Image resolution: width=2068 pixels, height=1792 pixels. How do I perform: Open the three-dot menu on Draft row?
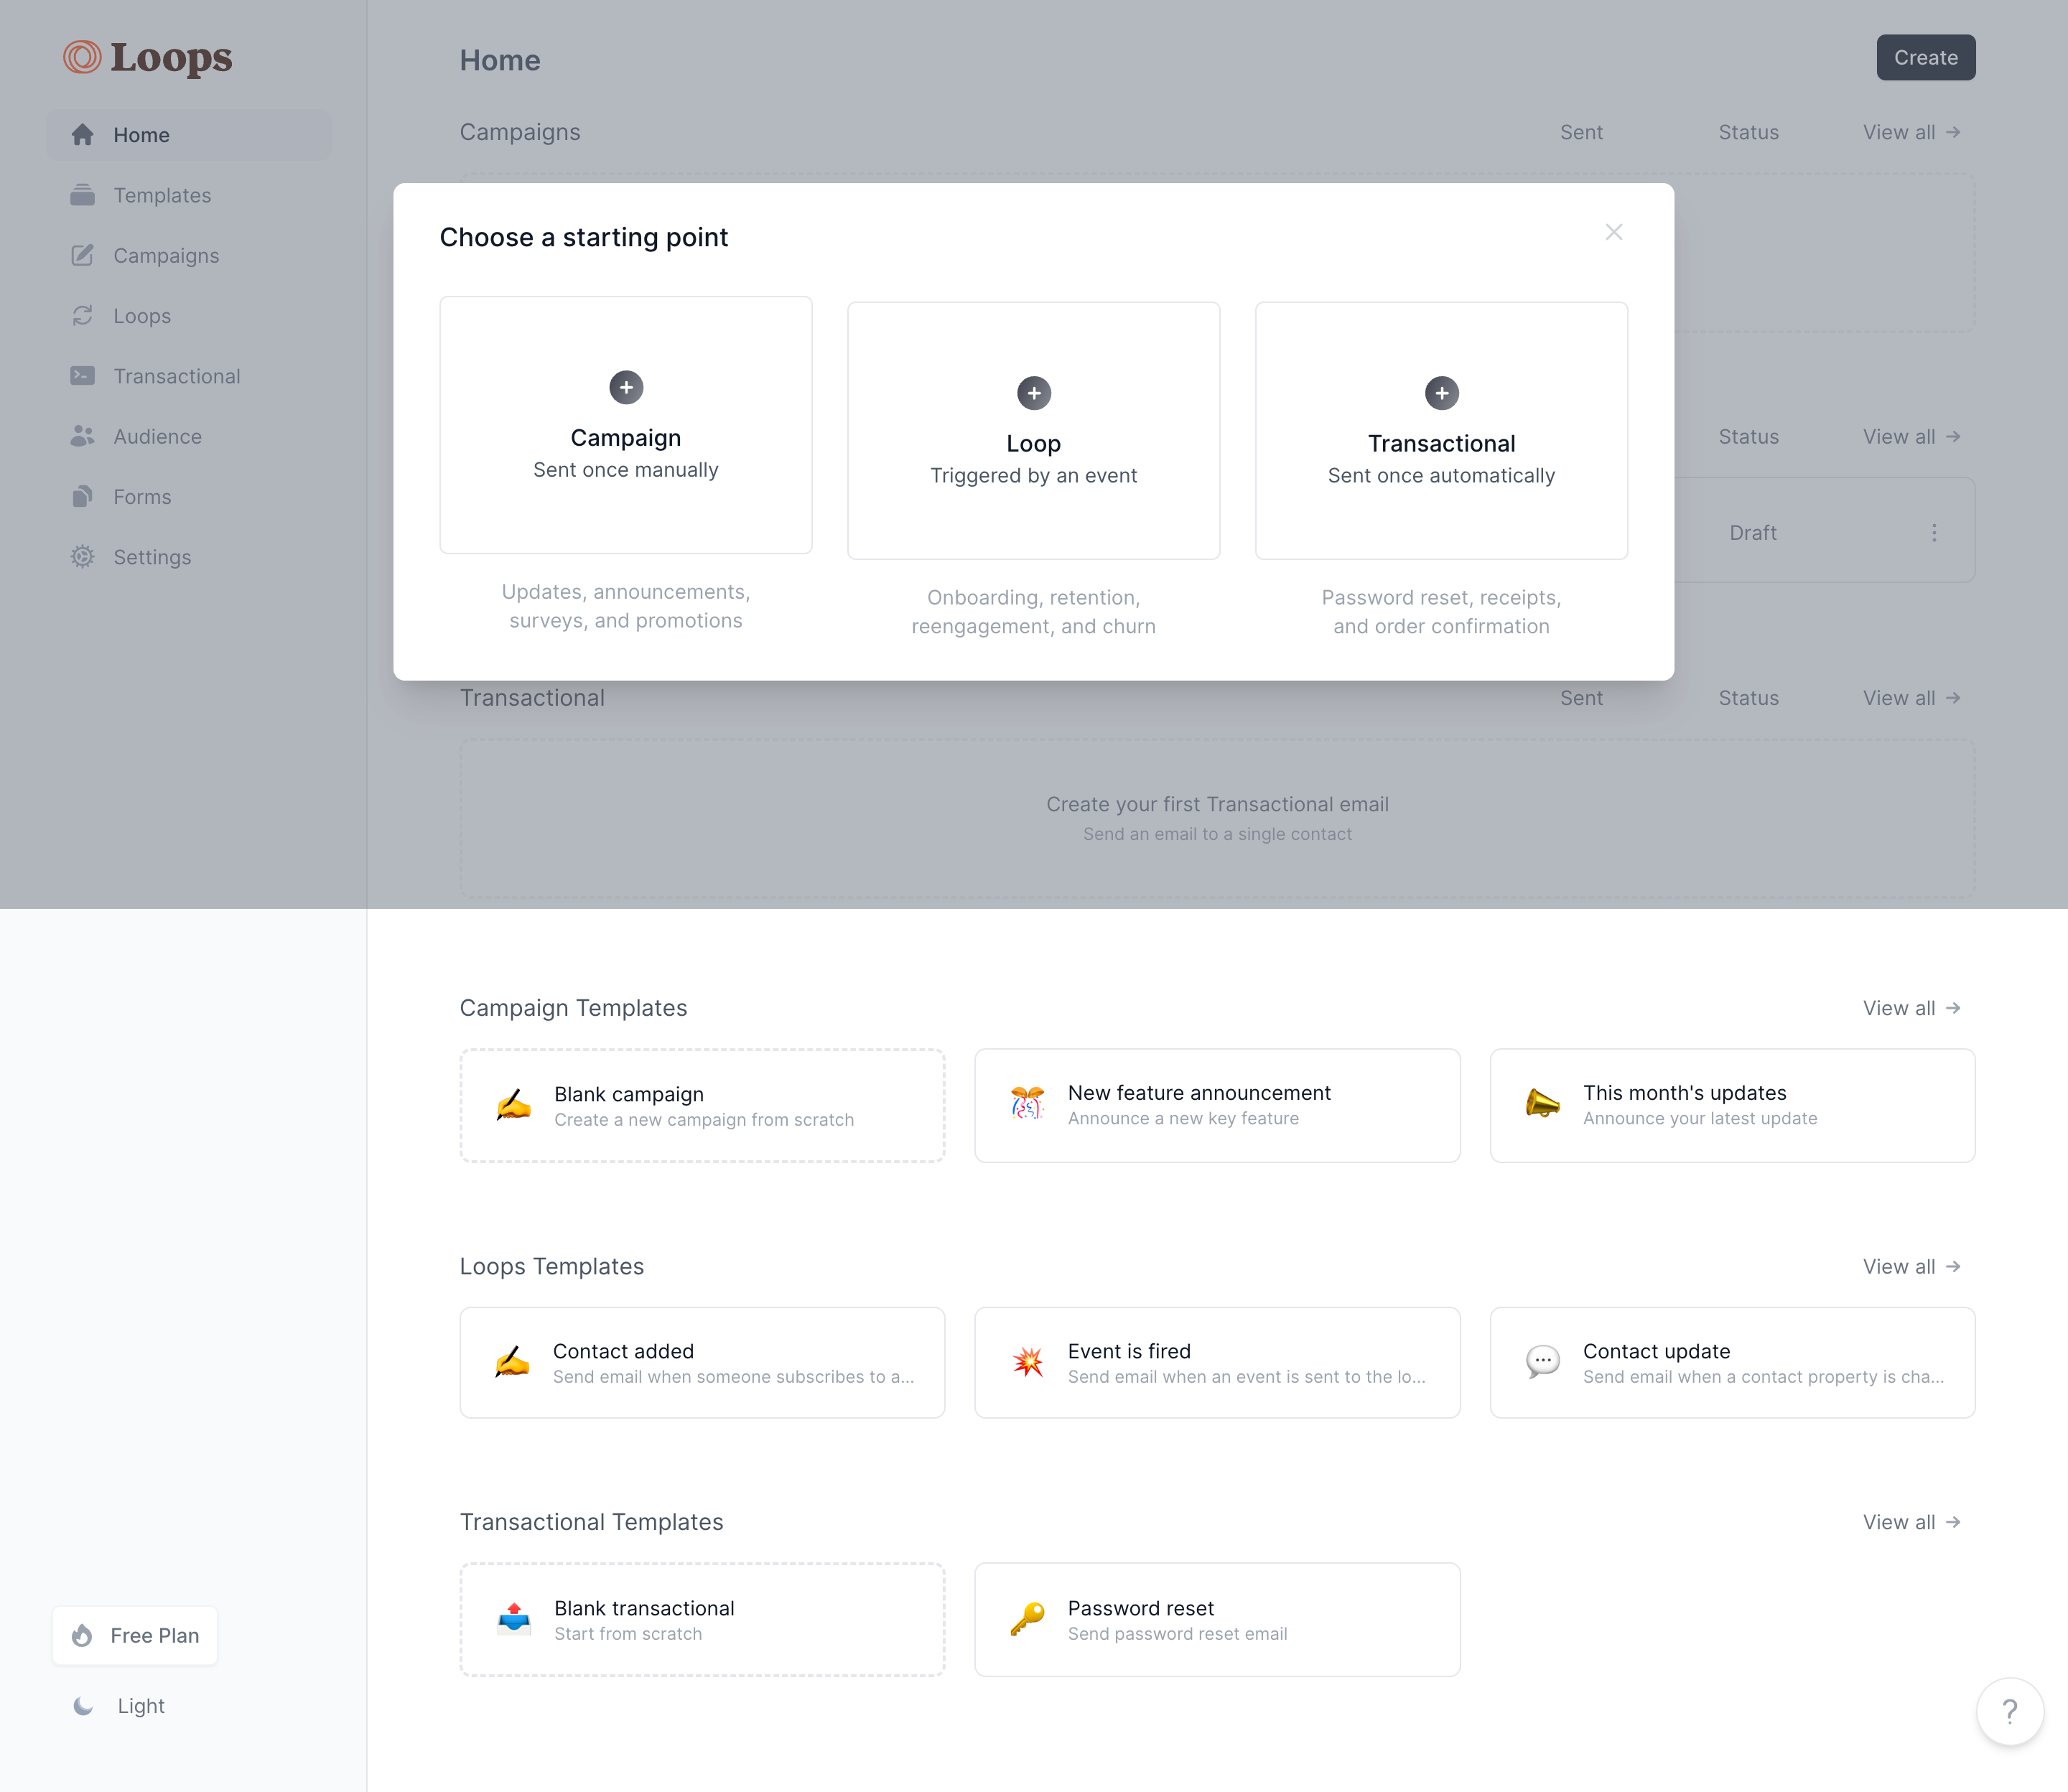[1934, 533]
